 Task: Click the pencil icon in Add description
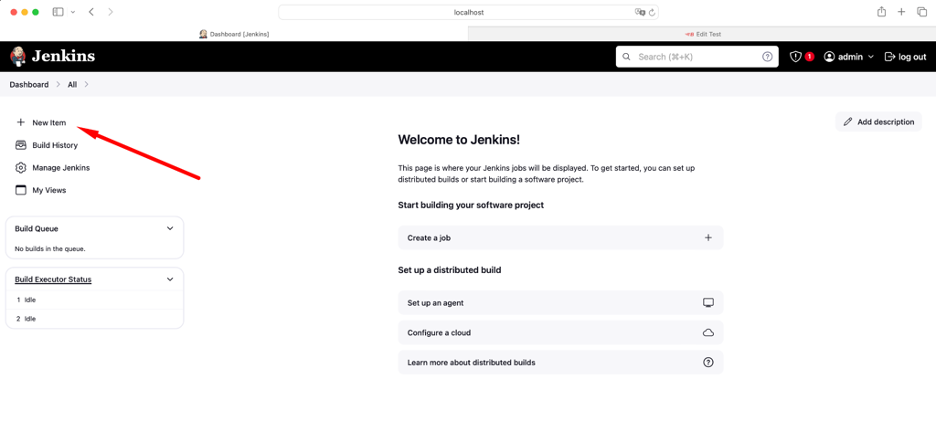coord(848,122)
